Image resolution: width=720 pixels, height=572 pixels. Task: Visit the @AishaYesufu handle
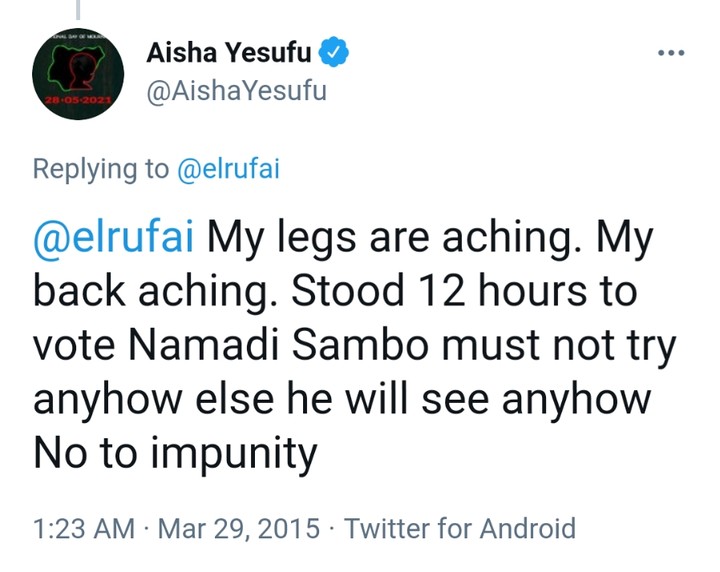(x=236, y=92)
